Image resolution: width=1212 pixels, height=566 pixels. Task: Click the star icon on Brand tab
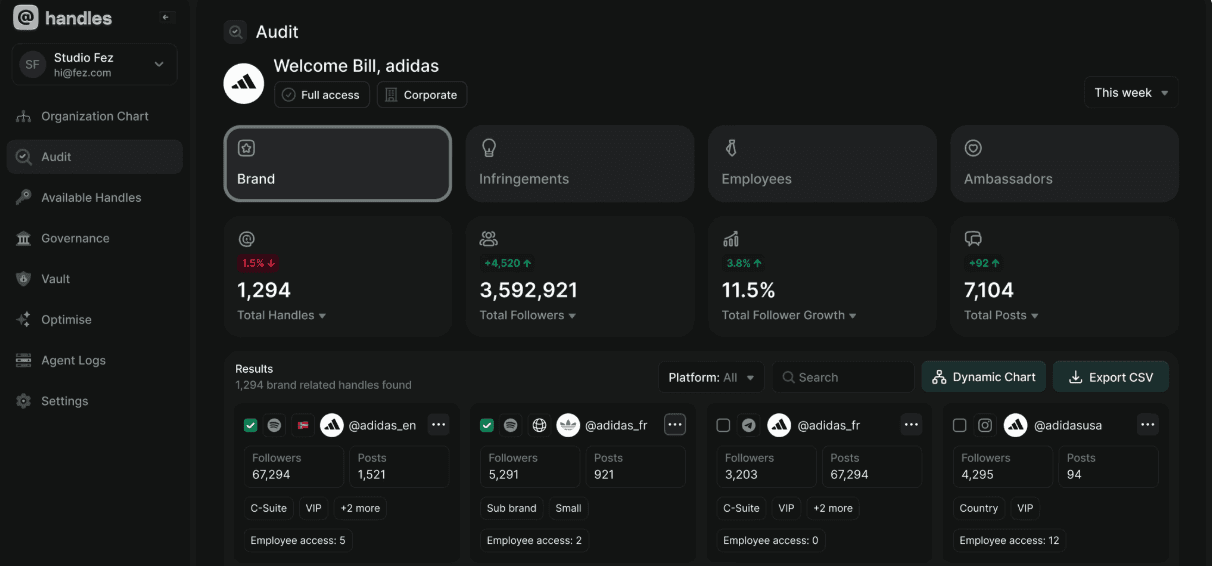pos(246,148)
